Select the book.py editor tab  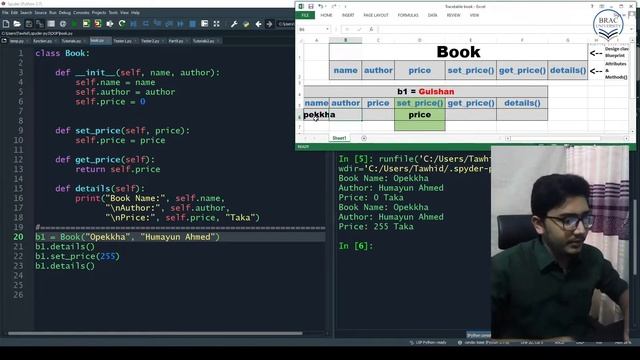pyautogui.click(x=100, y=41)
